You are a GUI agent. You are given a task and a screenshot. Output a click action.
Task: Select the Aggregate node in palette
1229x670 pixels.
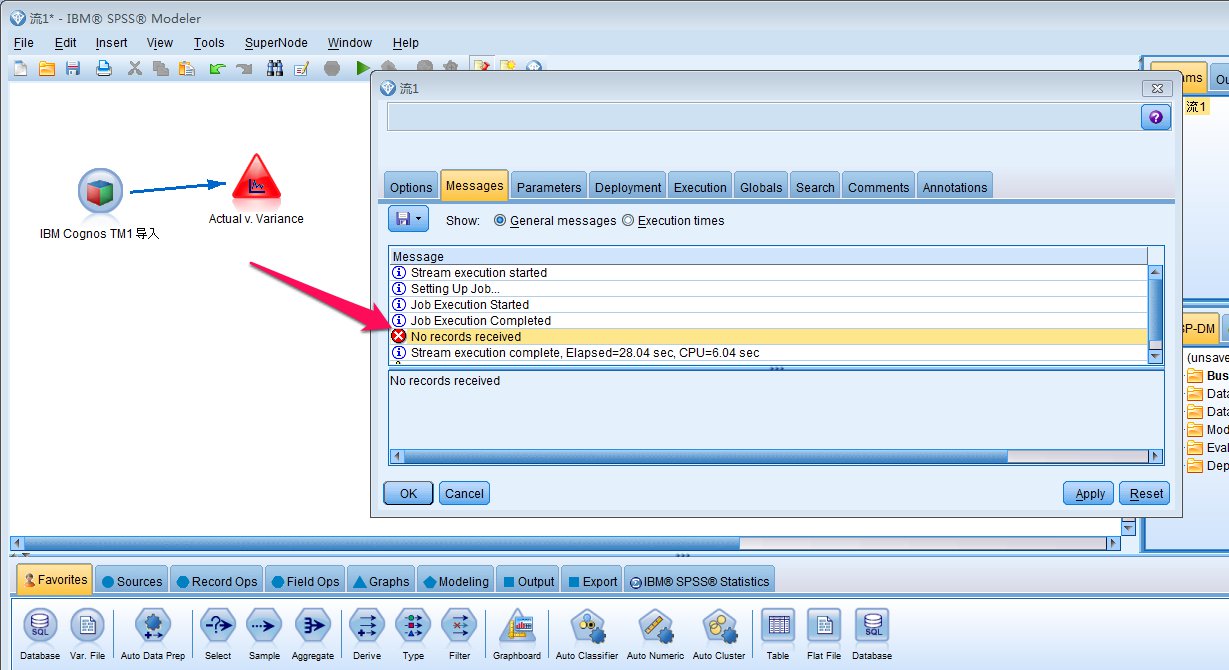(313, 627)
